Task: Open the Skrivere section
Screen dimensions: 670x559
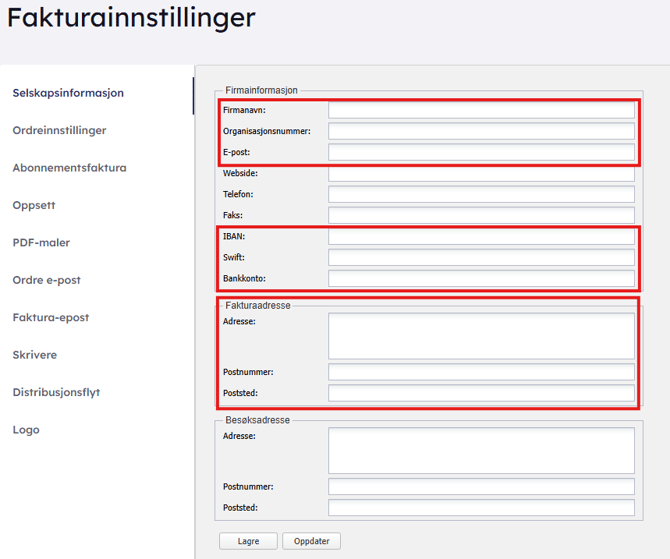Action: point(34,355)
